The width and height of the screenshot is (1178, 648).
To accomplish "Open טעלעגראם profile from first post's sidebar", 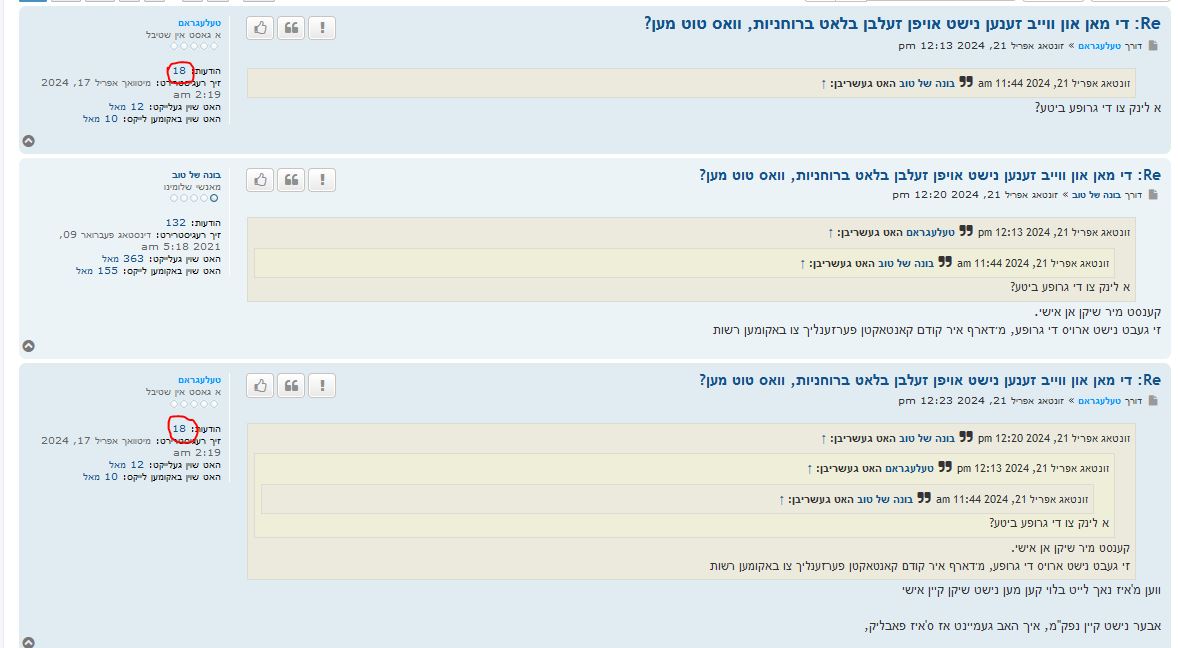I will pos(199,22).
